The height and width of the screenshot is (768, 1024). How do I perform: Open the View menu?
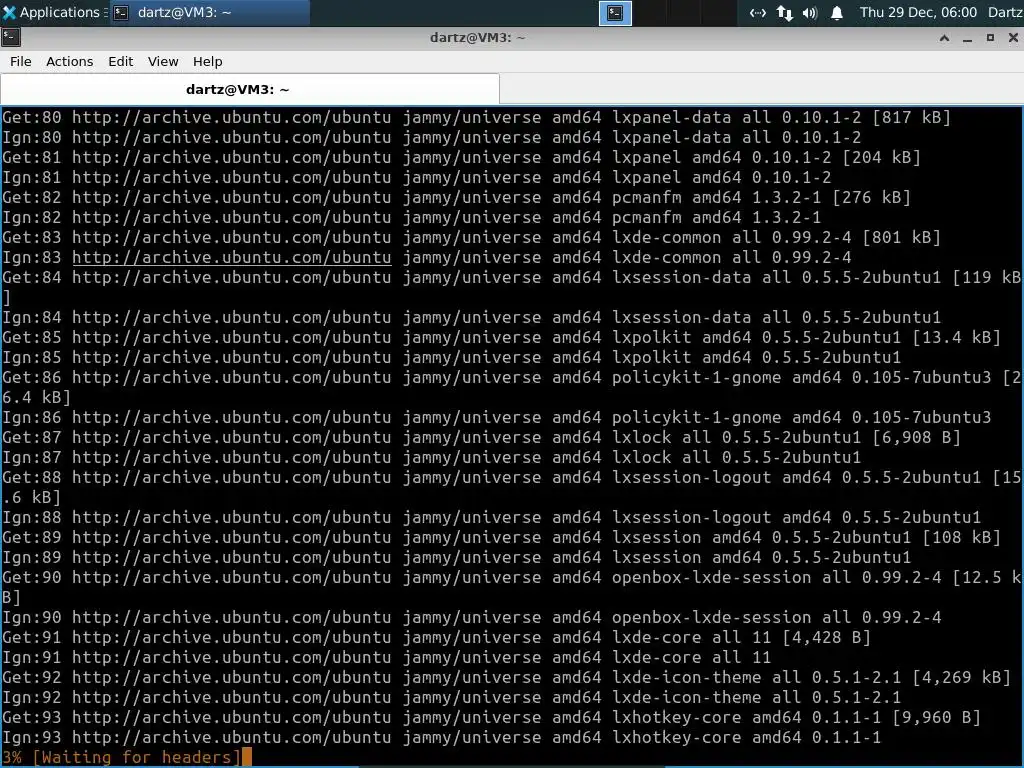coord(163,61)
